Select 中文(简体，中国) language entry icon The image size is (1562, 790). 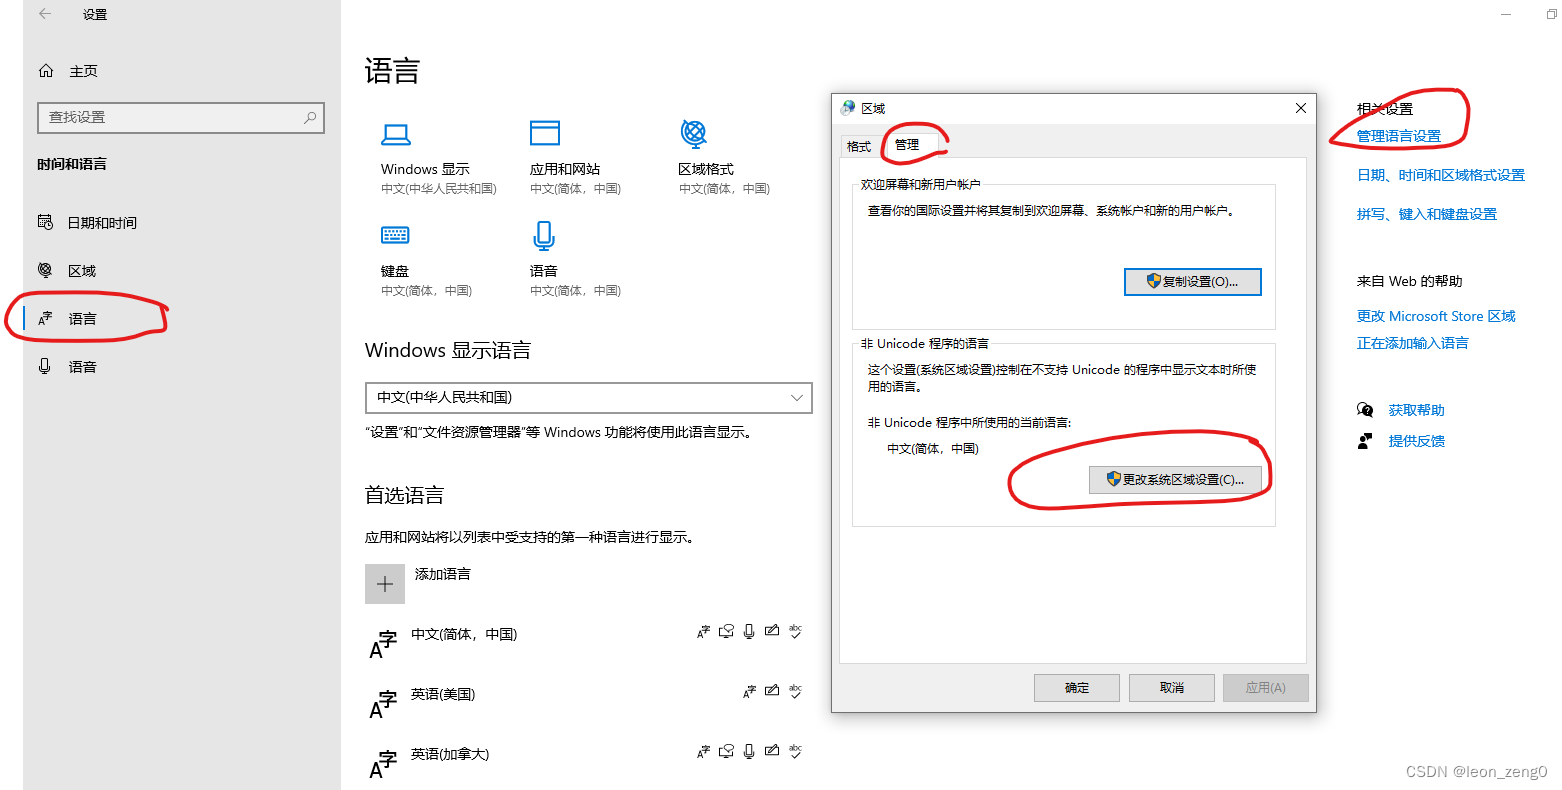(383, 644)
